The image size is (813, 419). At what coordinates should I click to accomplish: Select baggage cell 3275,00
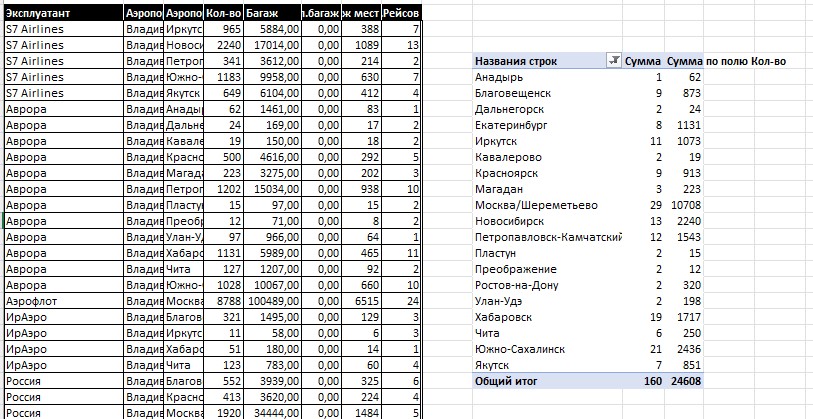tap(272, 173)
